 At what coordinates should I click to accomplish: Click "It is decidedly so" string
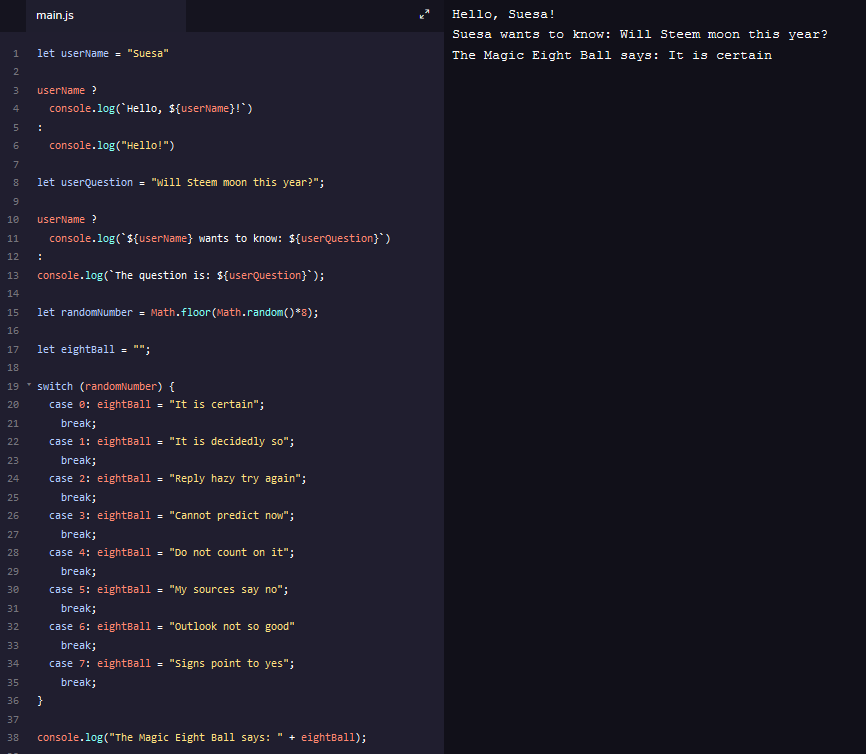coord(229,442)
